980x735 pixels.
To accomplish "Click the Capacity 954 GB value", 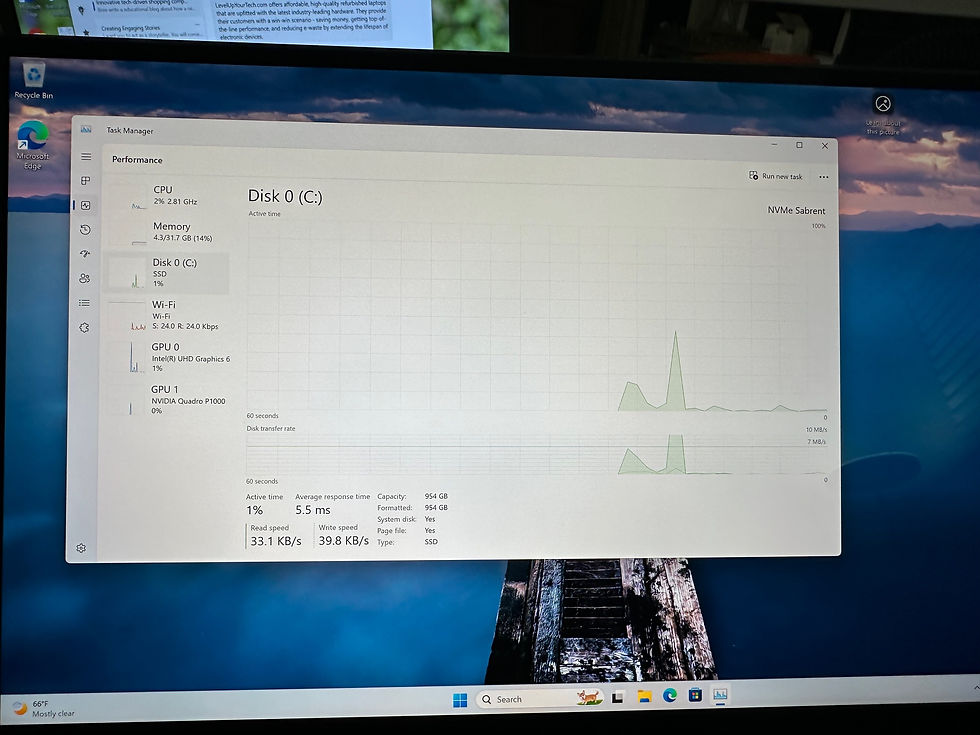I will (436, 496).
